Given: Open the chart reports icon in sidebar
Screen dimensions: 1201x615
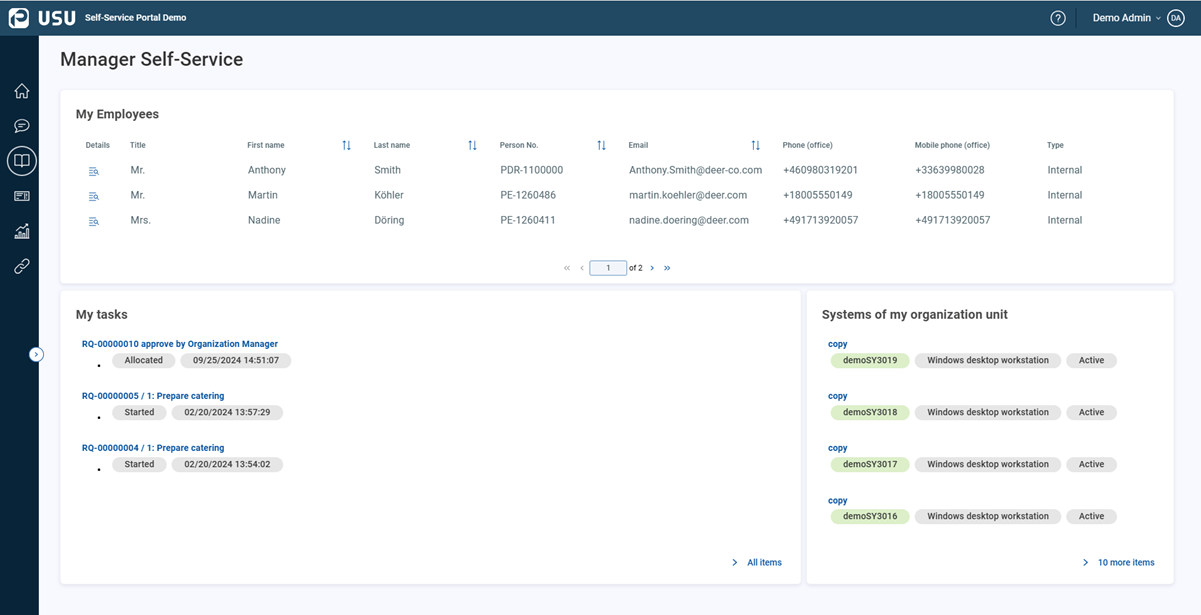Looking at the screenshot, I should 22,232.
